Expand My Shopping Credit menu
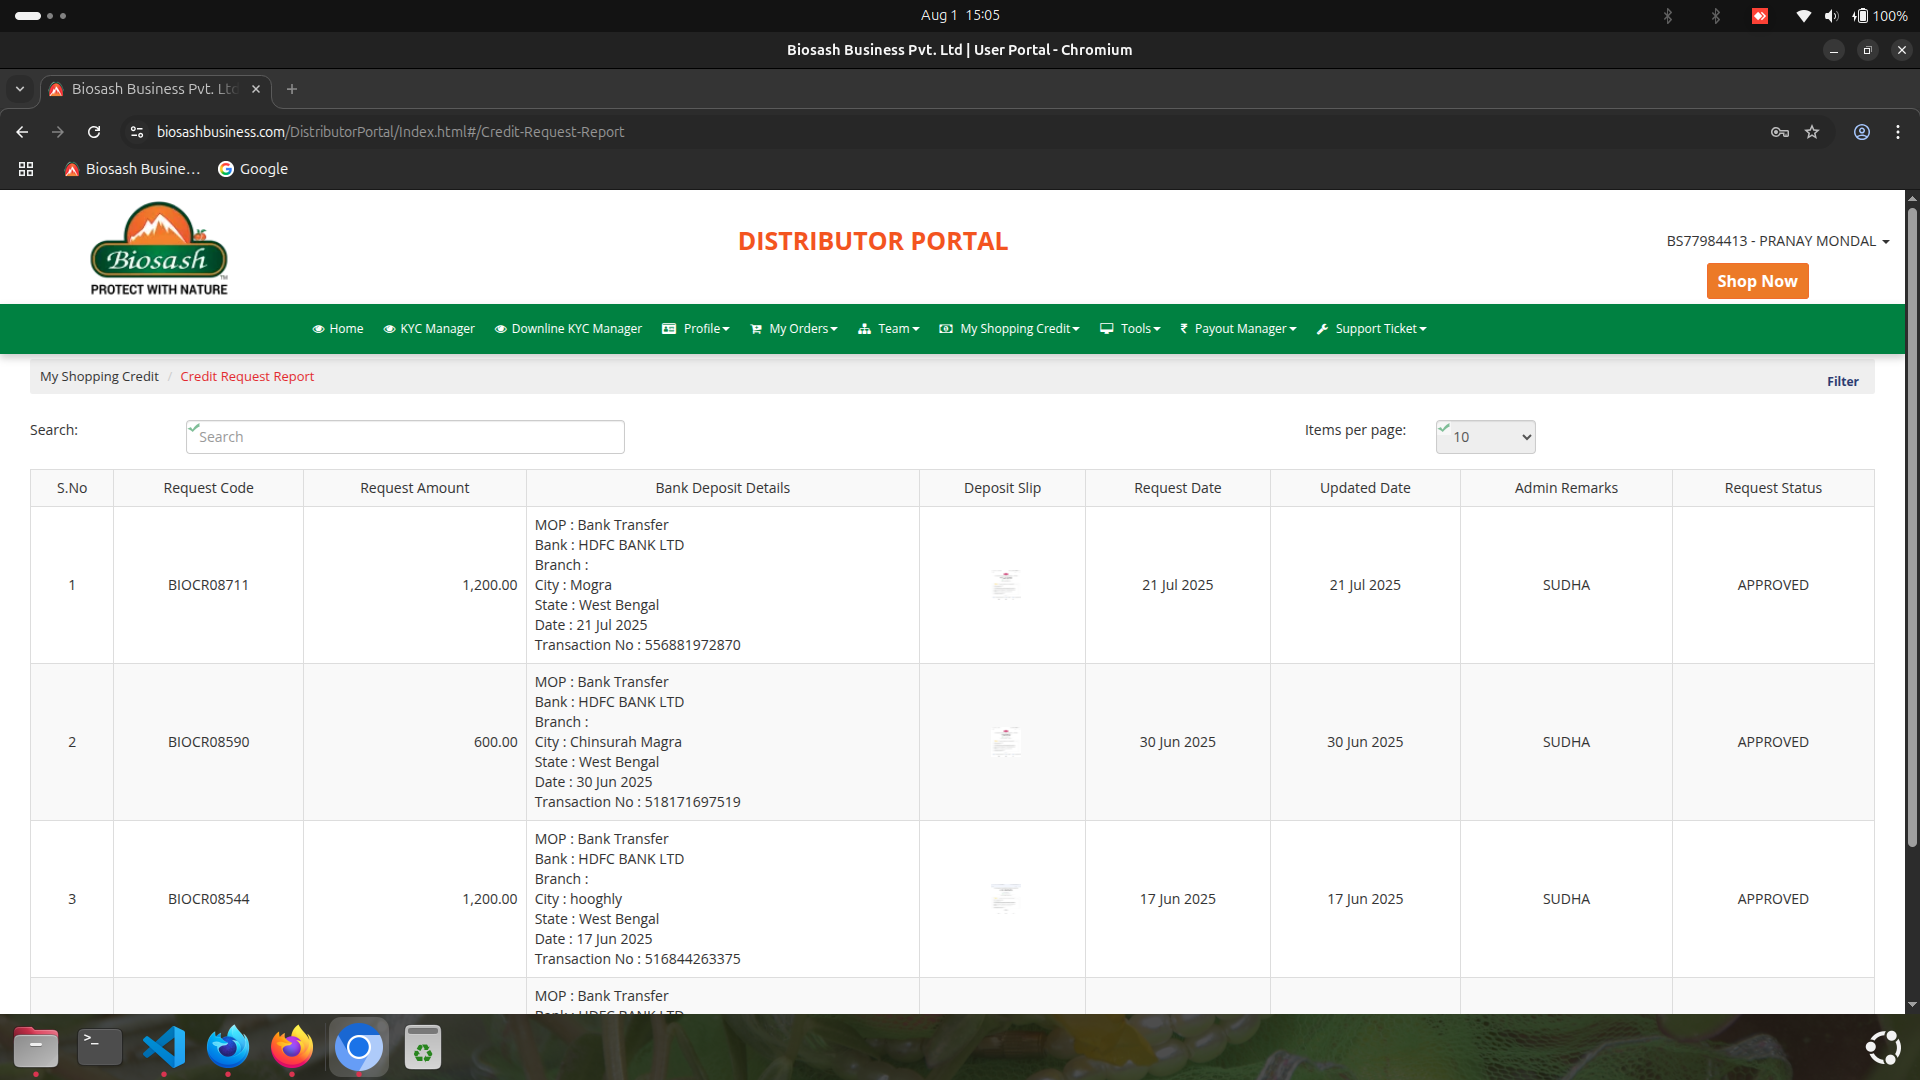 point(1010,329)
